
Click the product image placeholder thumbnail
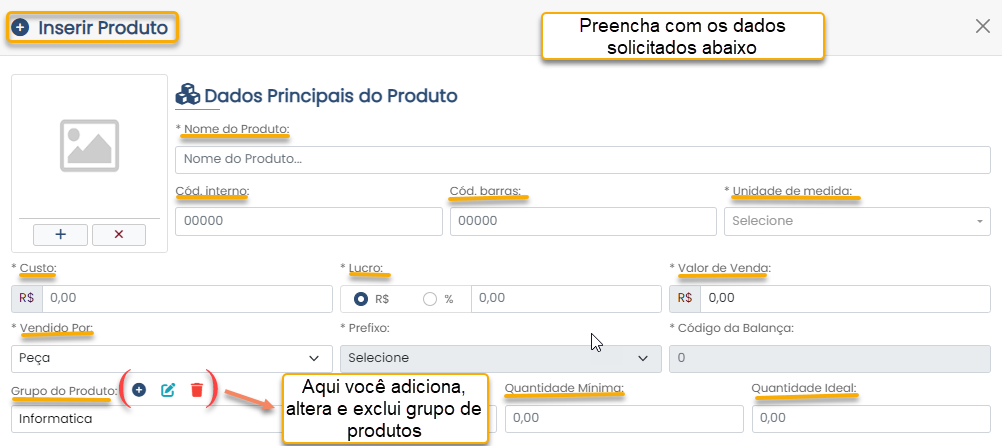coord(89,146)
